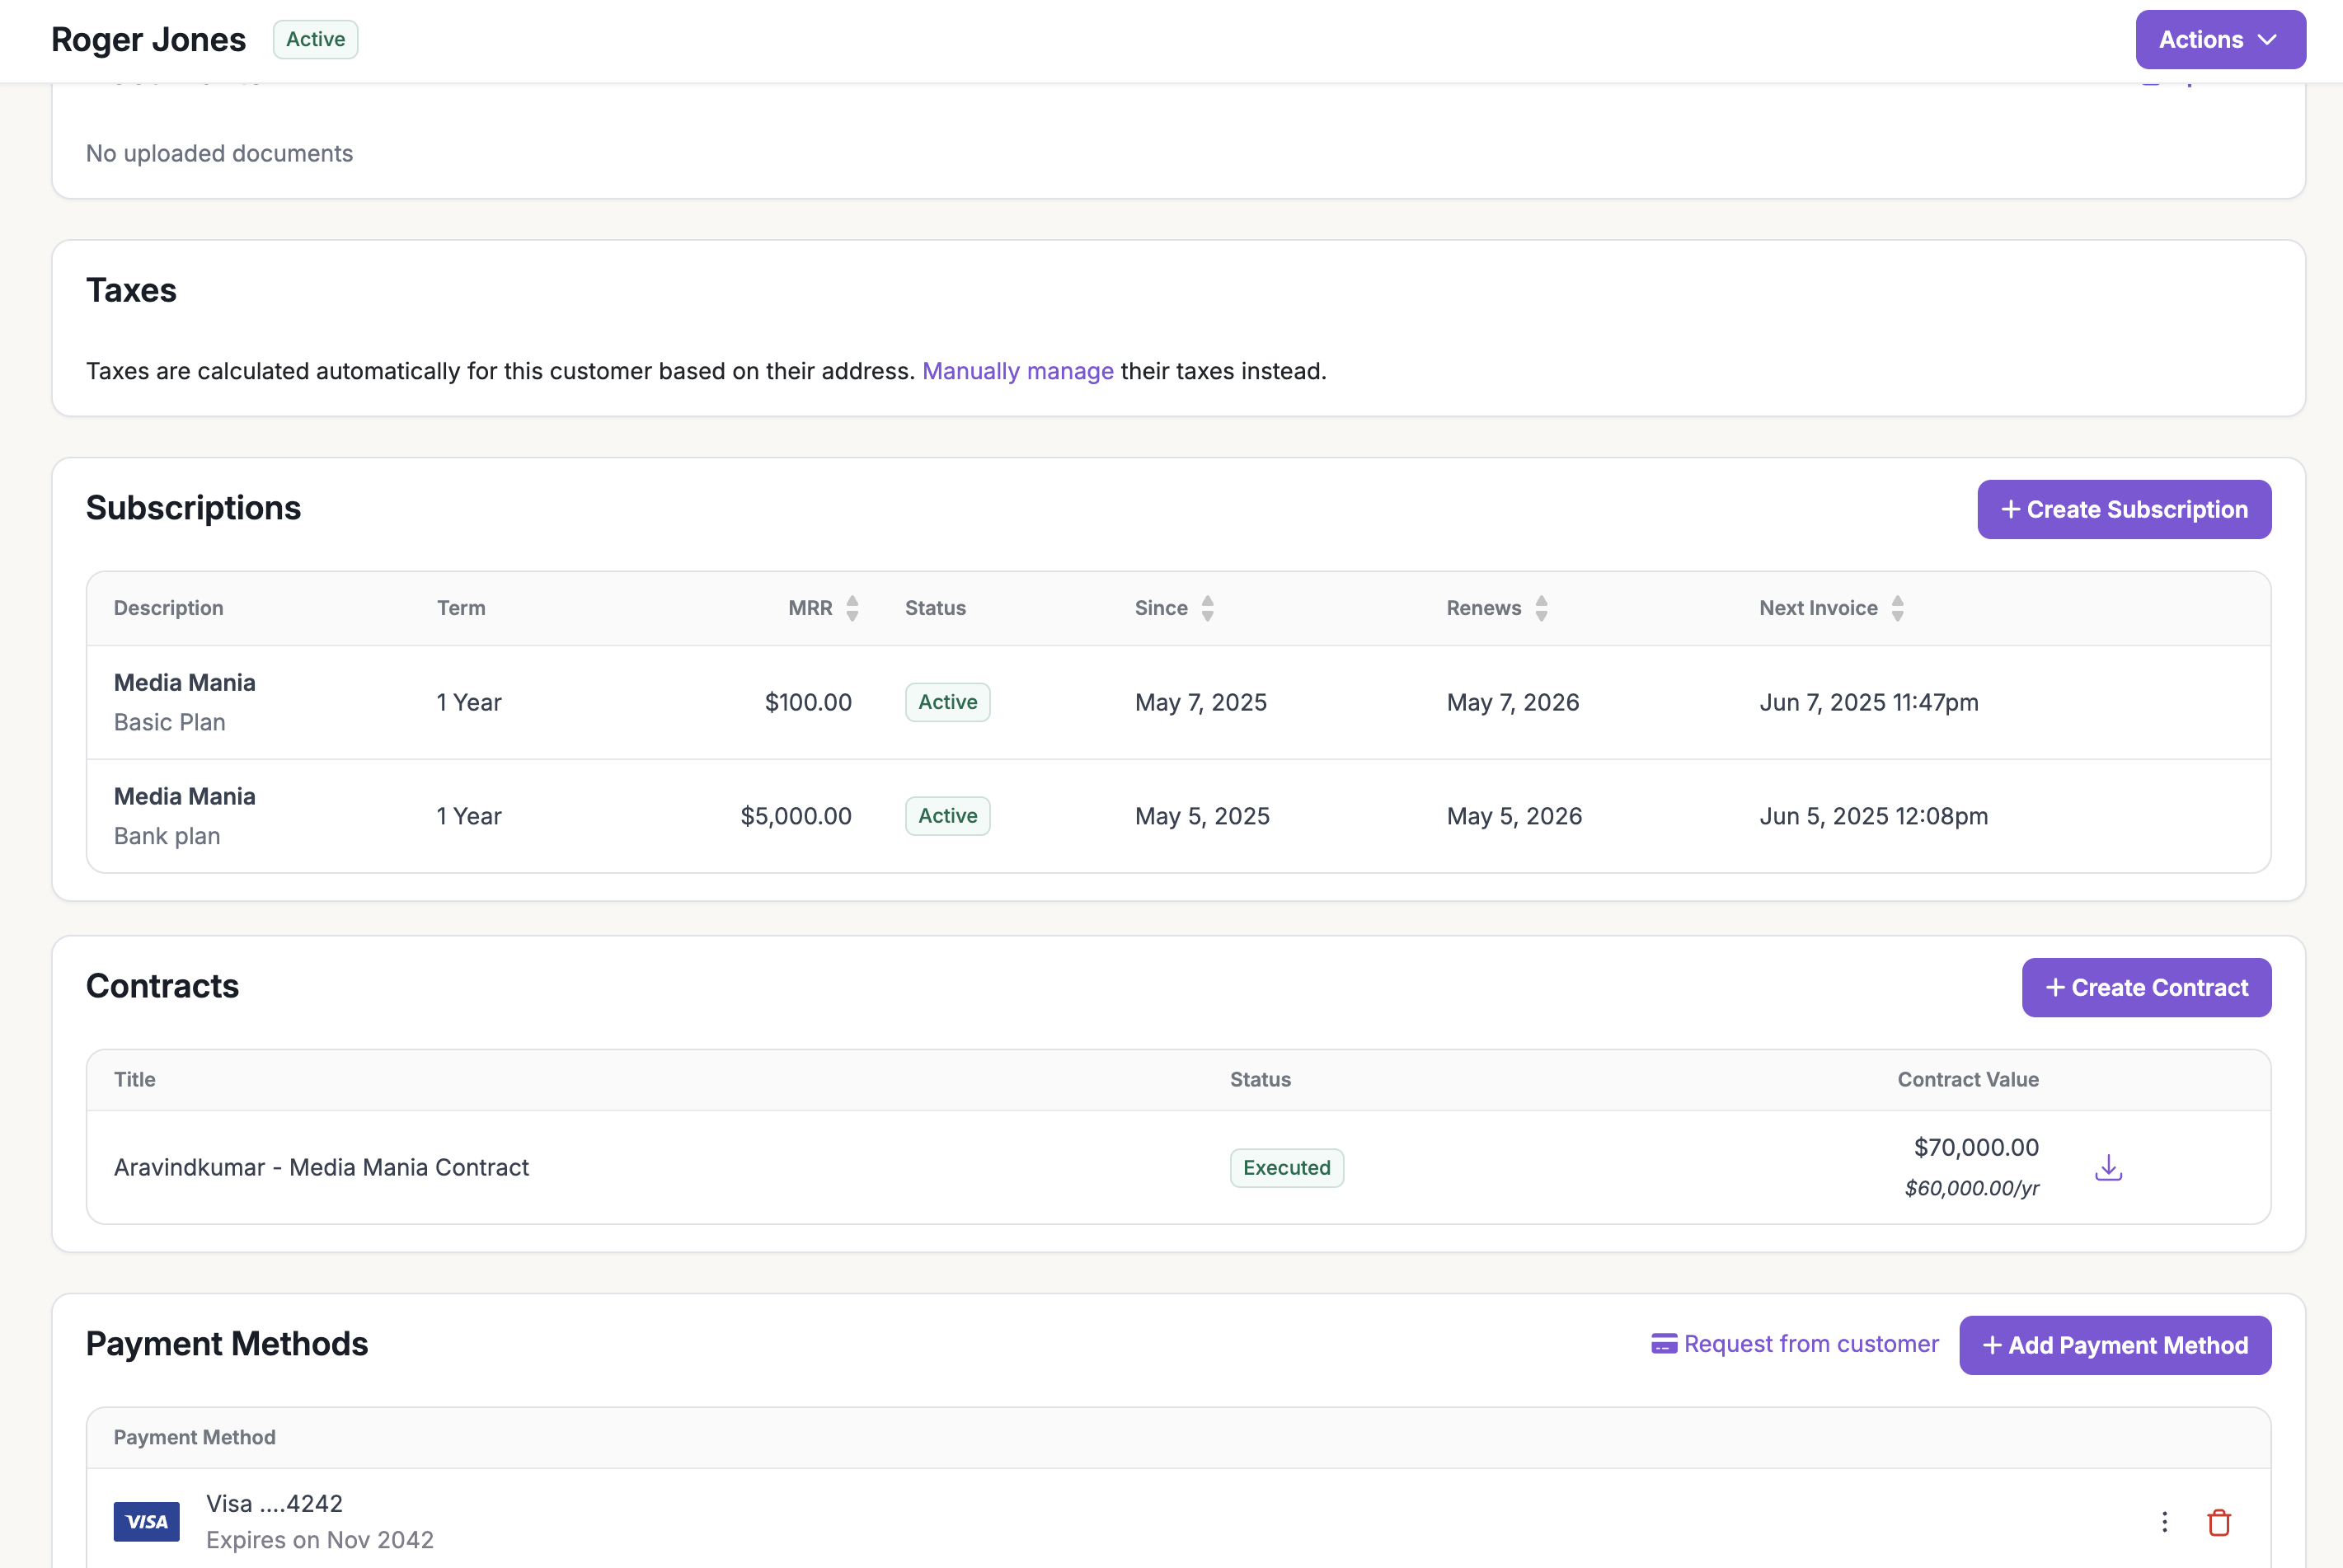
Task: Sort subscriptions by Since date
Action: [x=1206, y=607]
